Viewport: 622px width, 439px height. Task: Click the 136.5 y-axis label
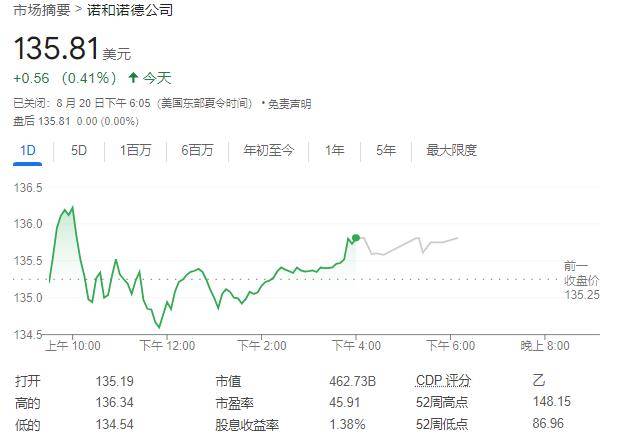tap(28, 188)
